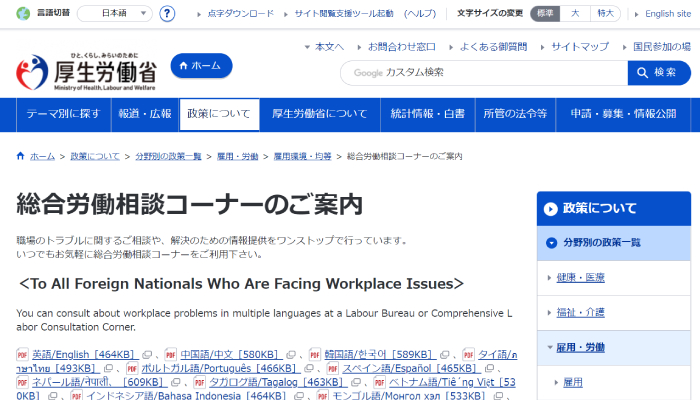Click the blue ホーム button

201,66
